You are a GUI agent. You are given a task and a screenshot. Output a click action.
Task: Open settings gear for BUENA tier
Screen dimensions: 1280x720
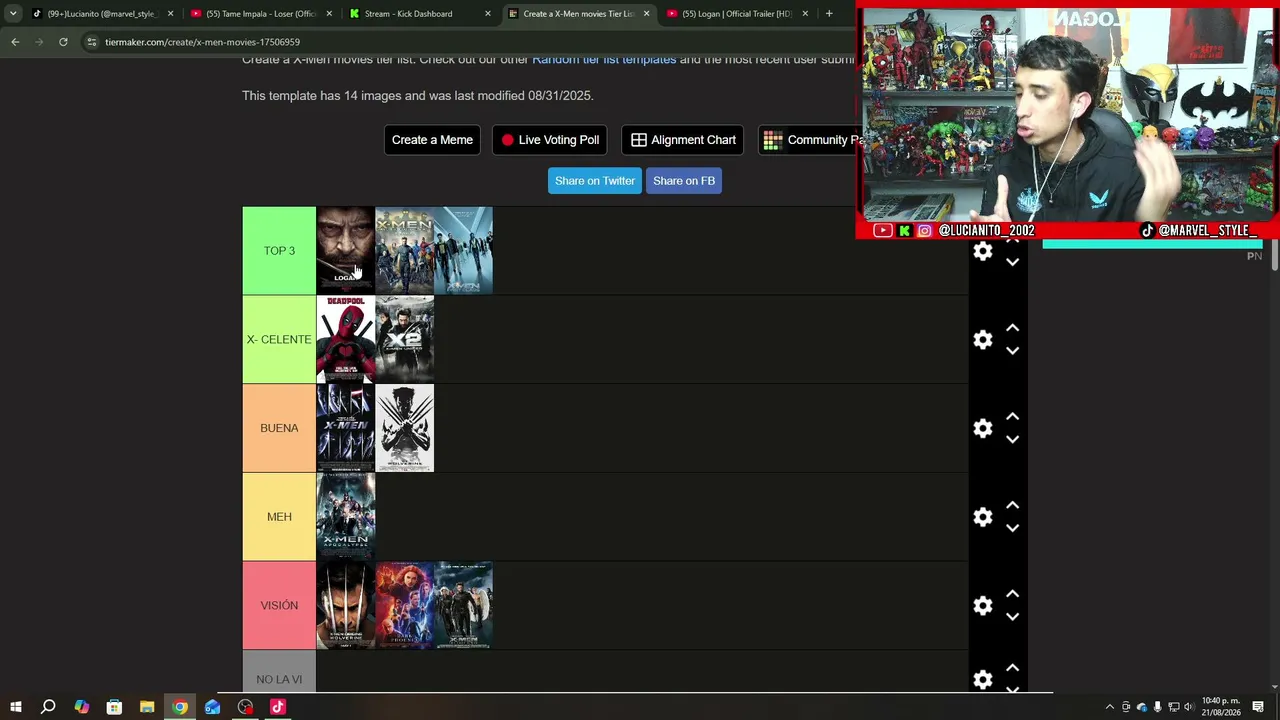[983, 428]
